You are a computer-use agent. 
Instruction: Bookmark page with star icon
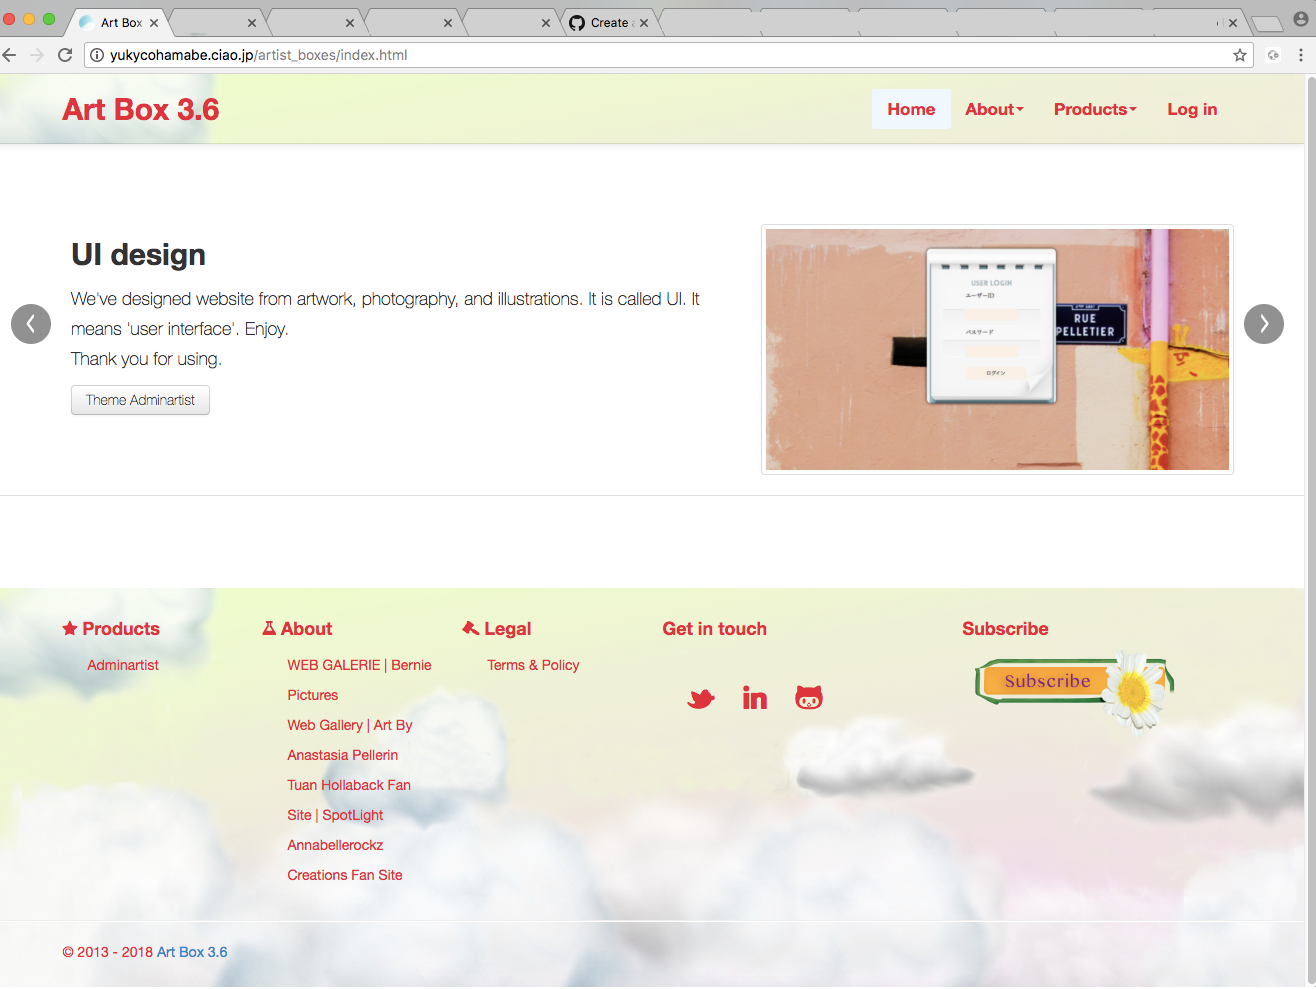1240,55
